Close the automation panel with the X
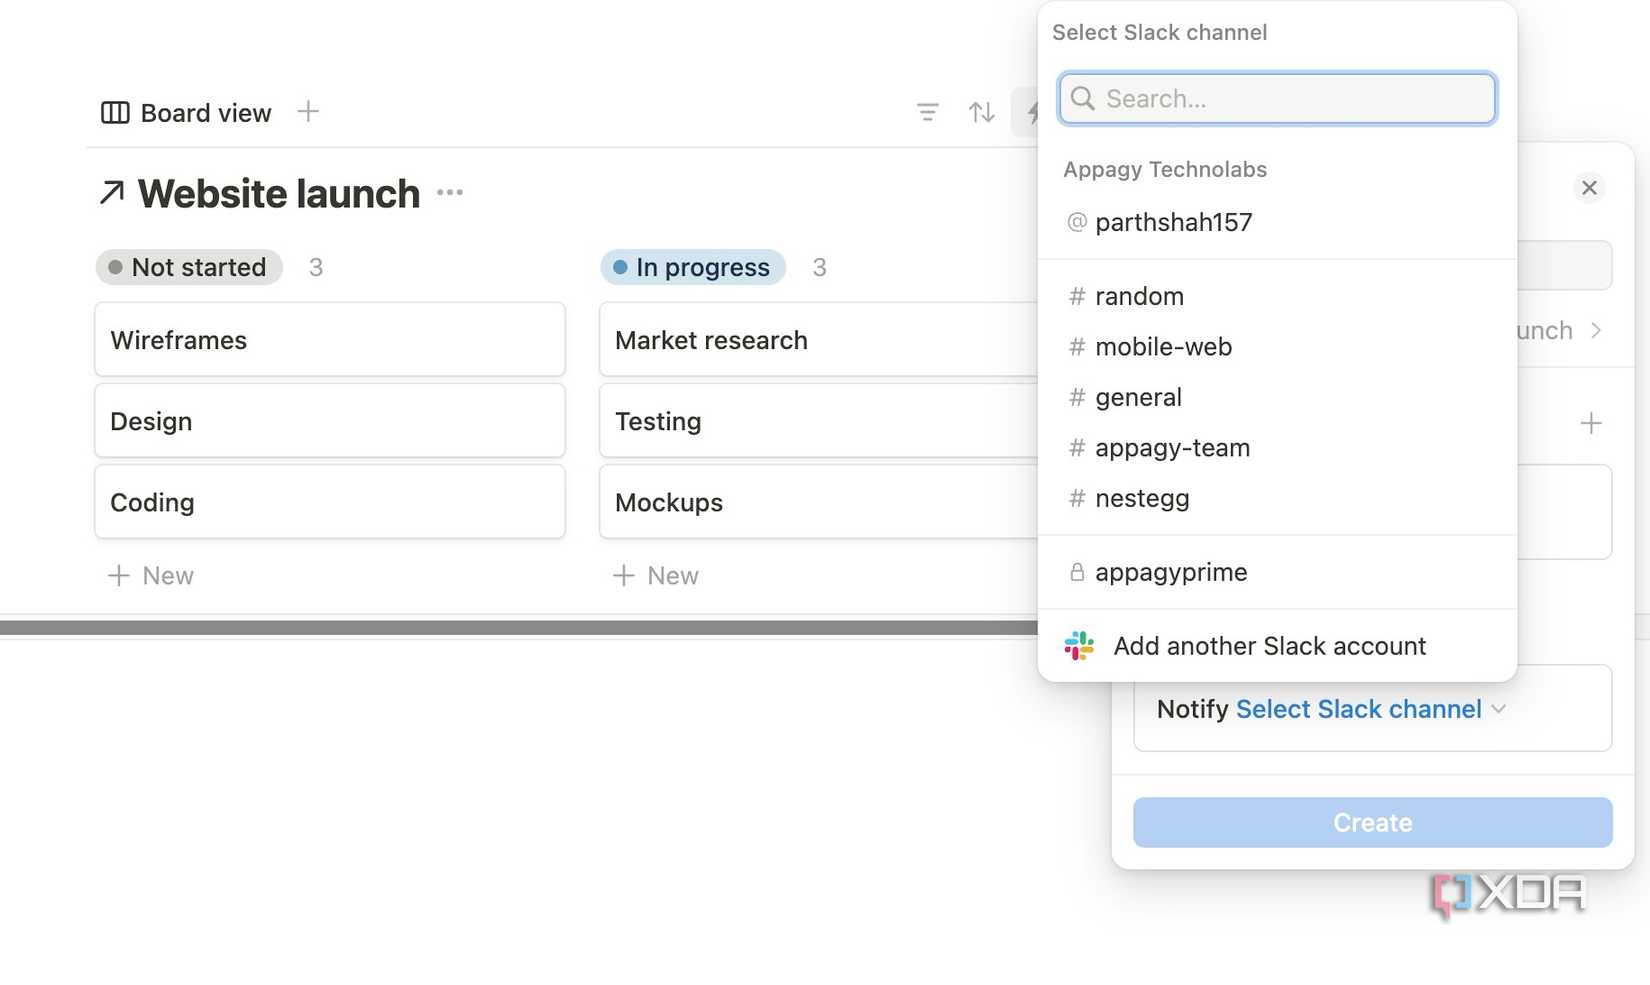The width and height of the screenshot is (1650, 985). tap(1589, 188)
